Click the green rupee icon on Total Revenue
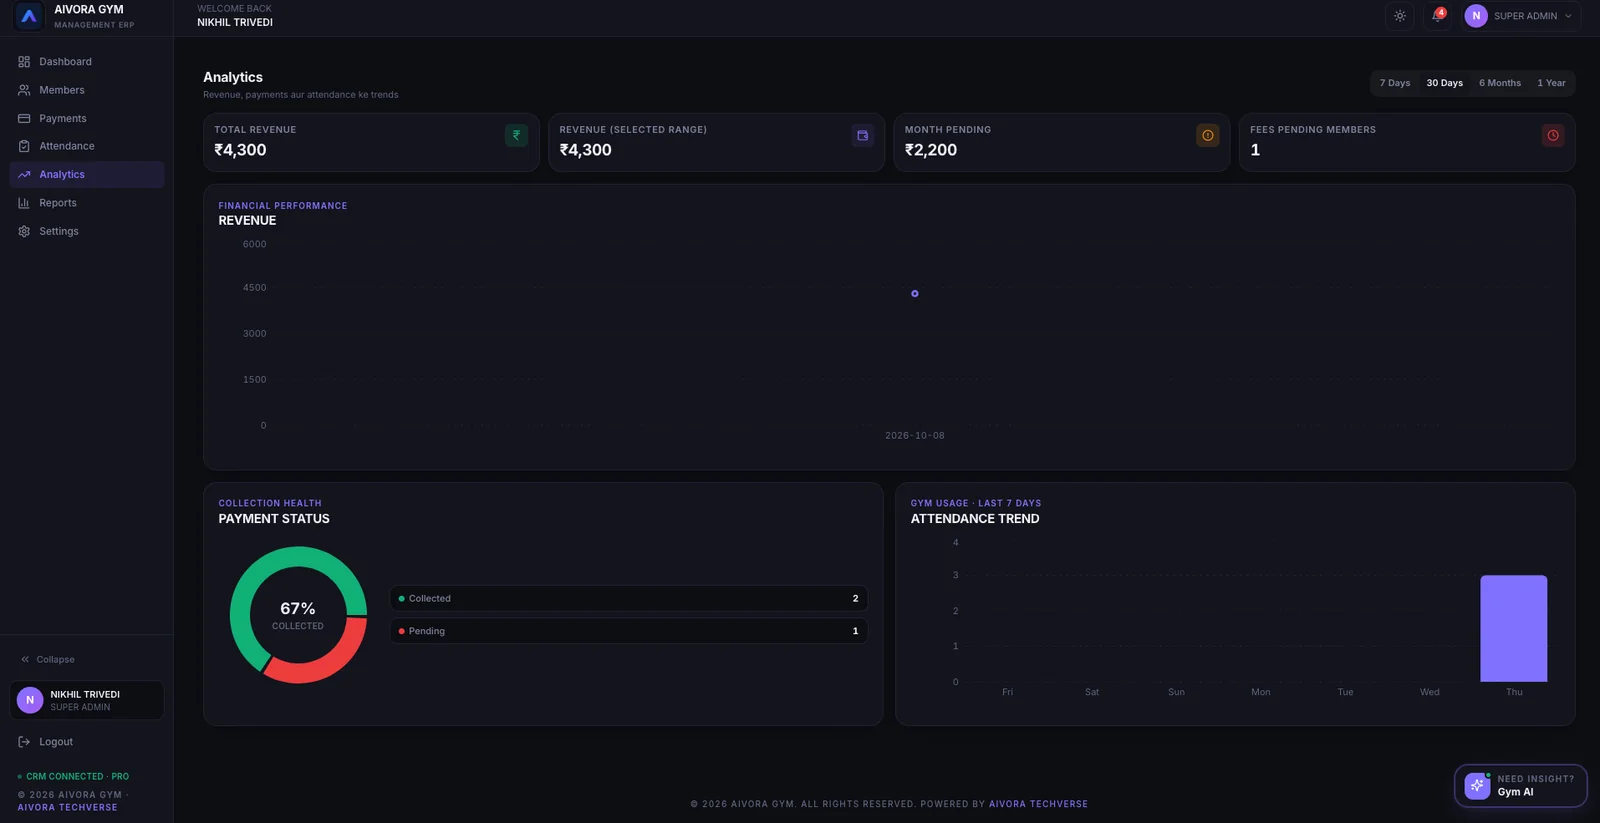The width and height of the screenshot is (1600, 823). tap(516, 135)
